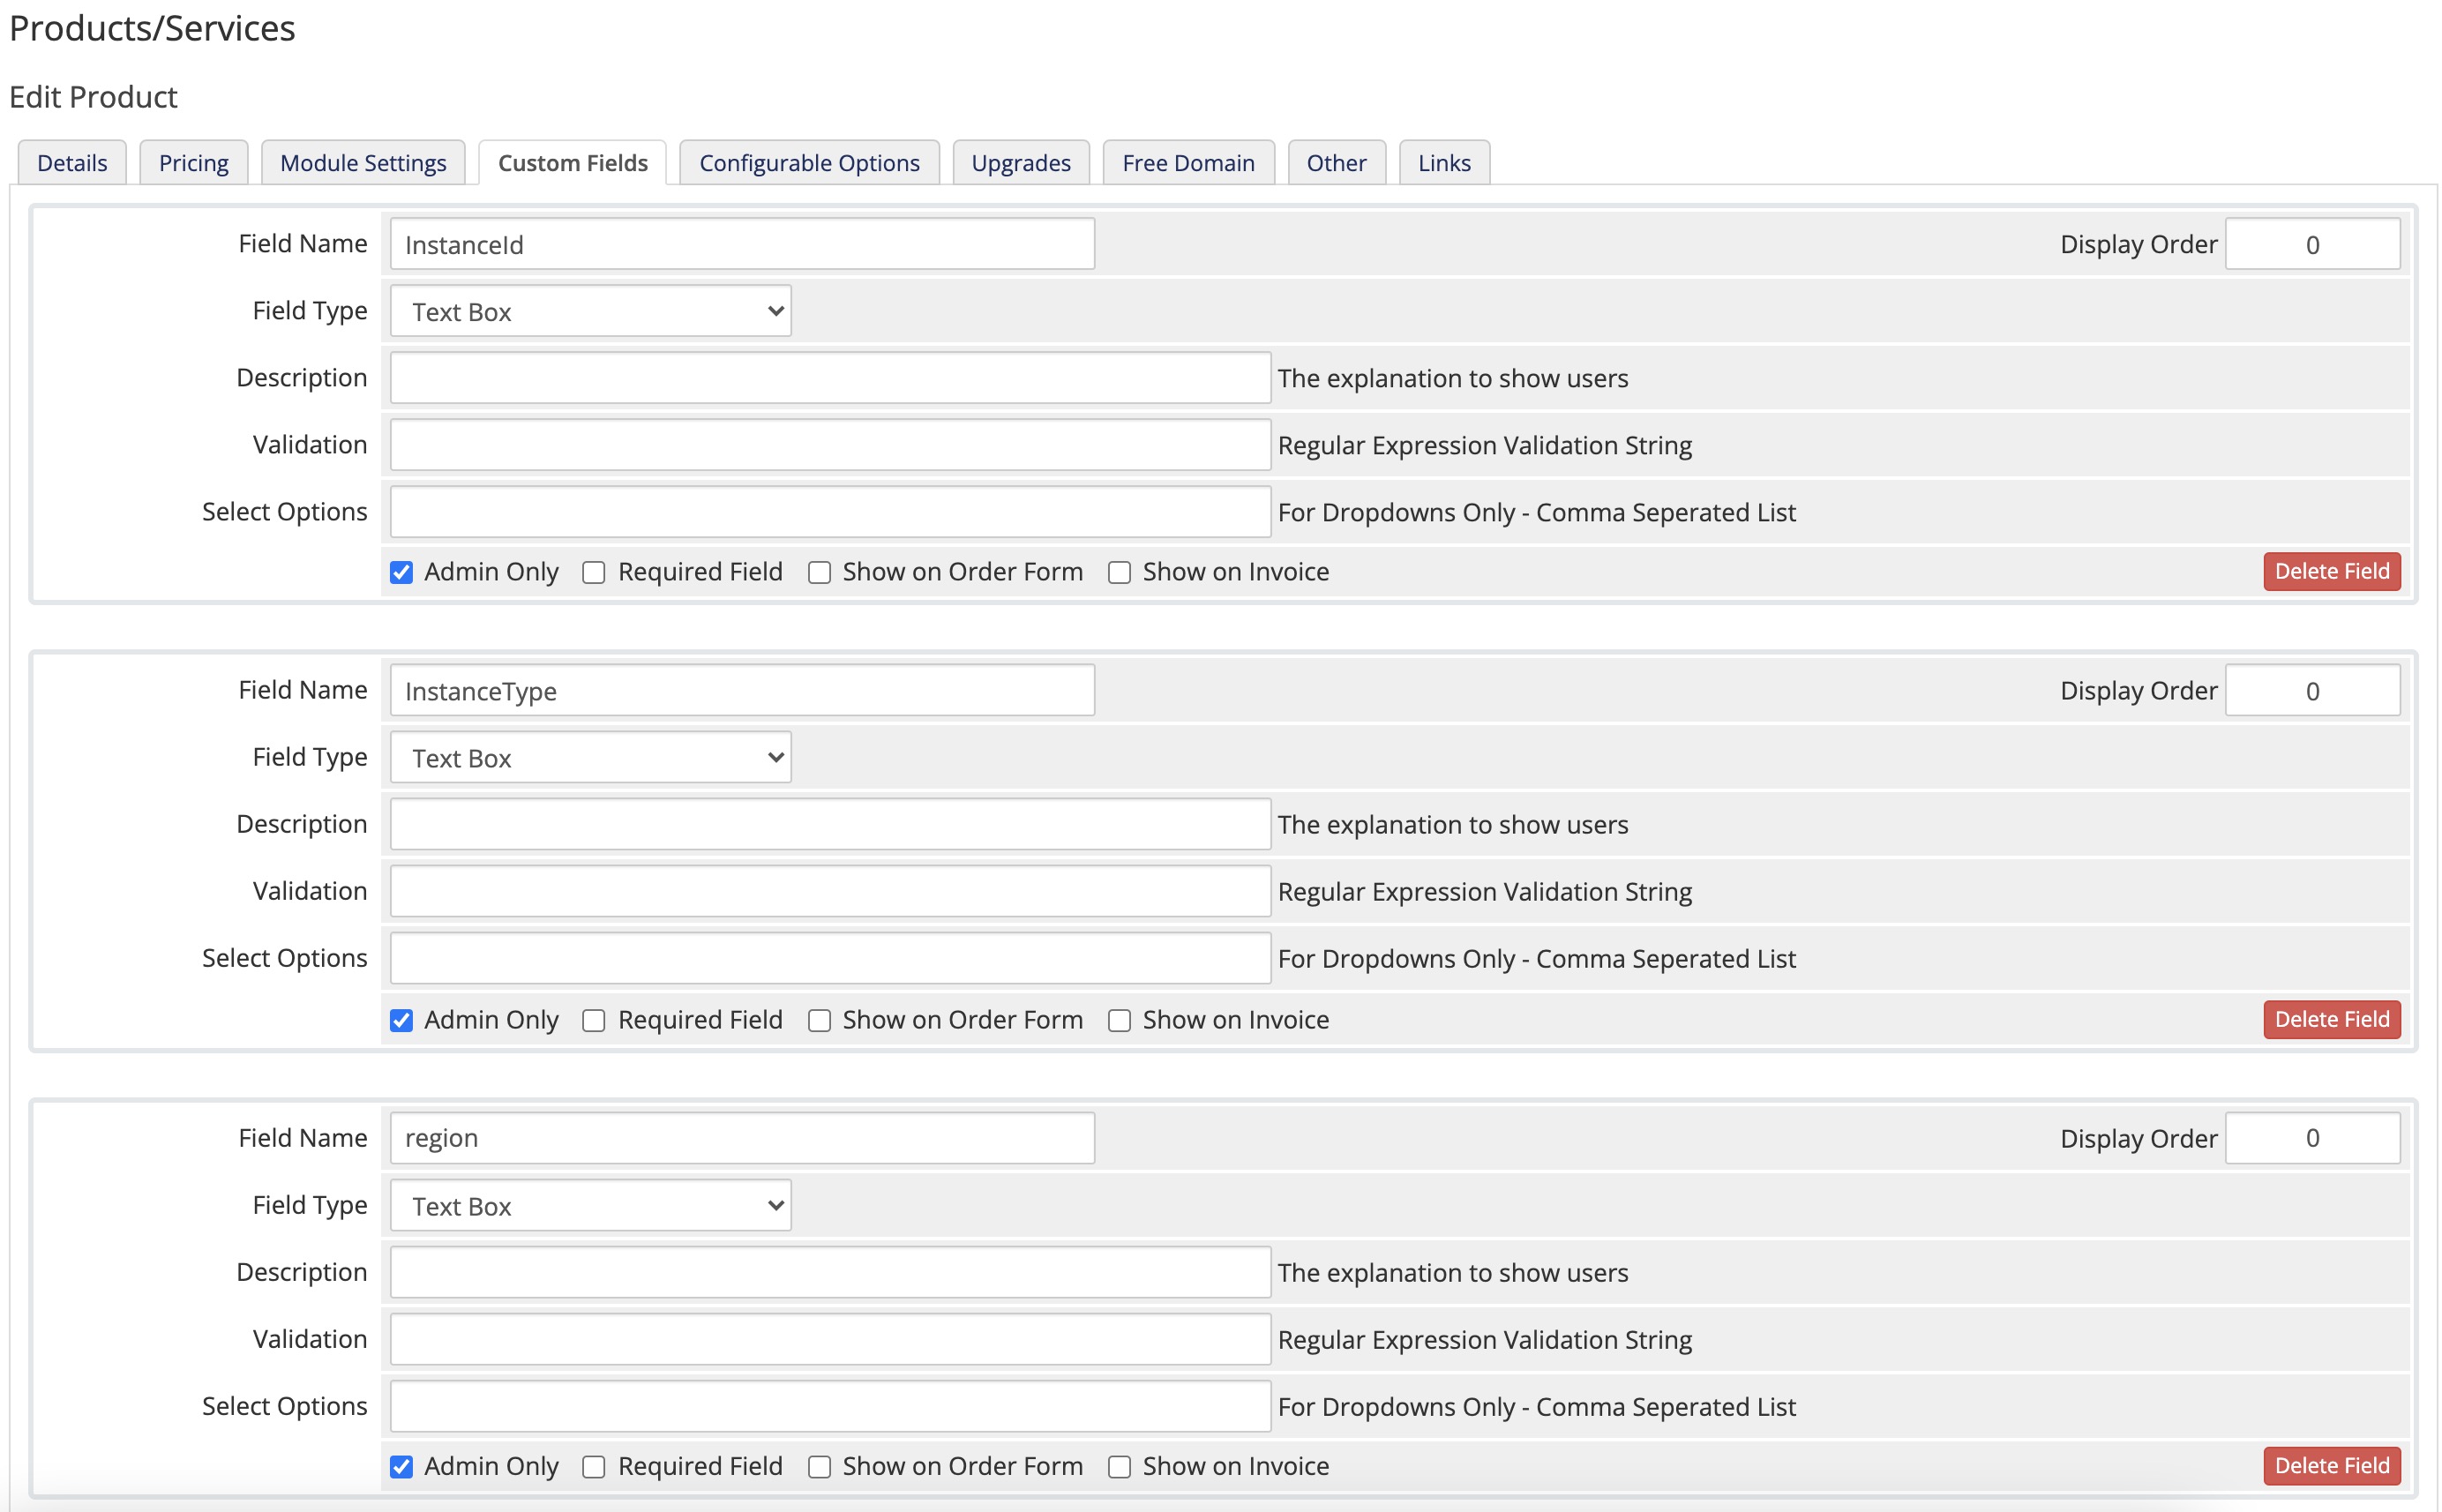This screenshot has width=2442, height=1512.
Task: Delete the region custom field
Action: (x=2331, y=1465)
